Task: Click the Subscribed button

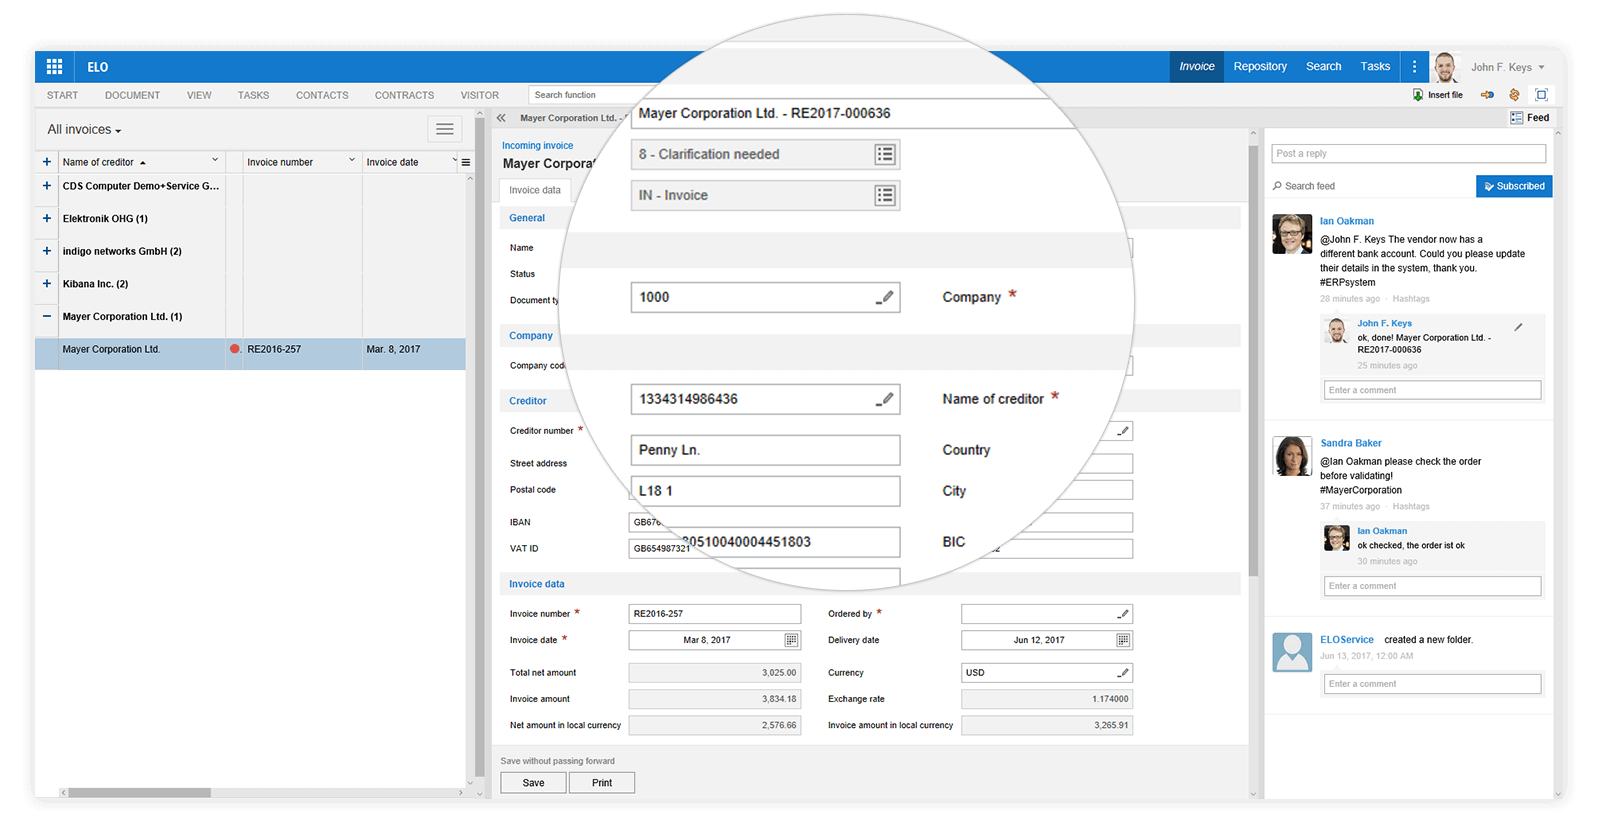Action: coord(1514,186)
